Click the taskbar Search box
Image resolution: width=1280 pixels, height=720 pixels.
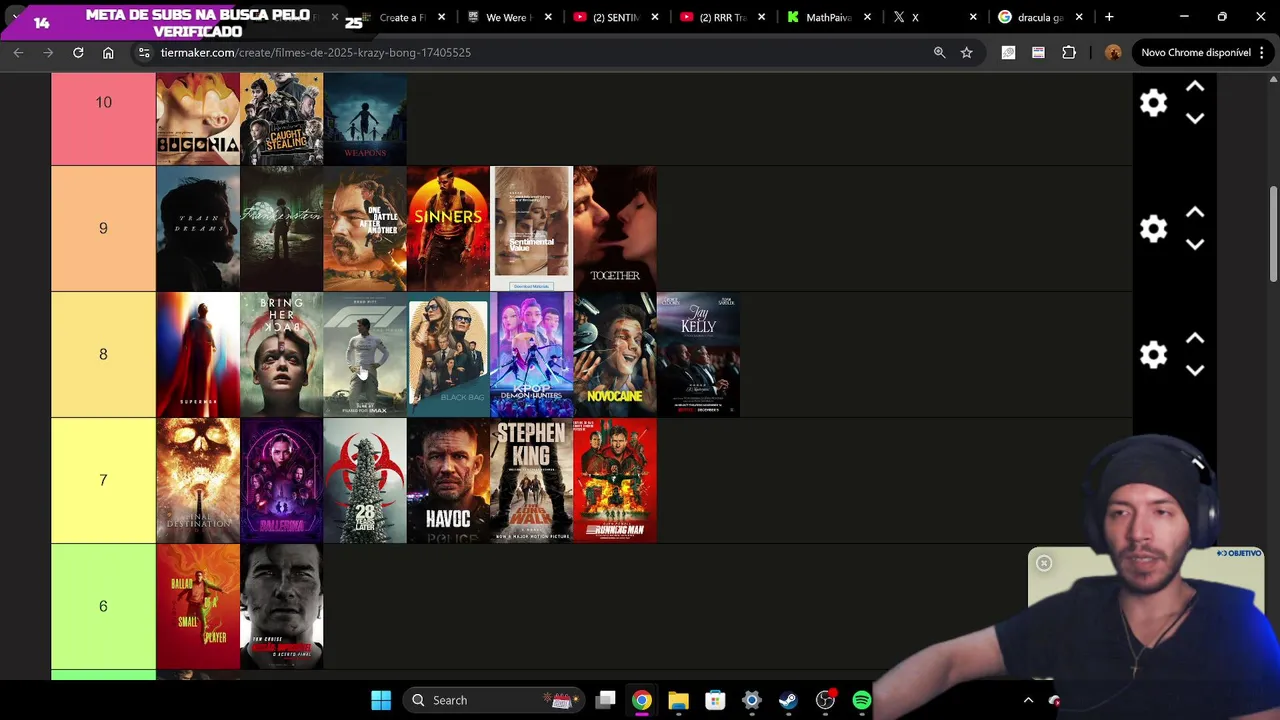point(493,700)
